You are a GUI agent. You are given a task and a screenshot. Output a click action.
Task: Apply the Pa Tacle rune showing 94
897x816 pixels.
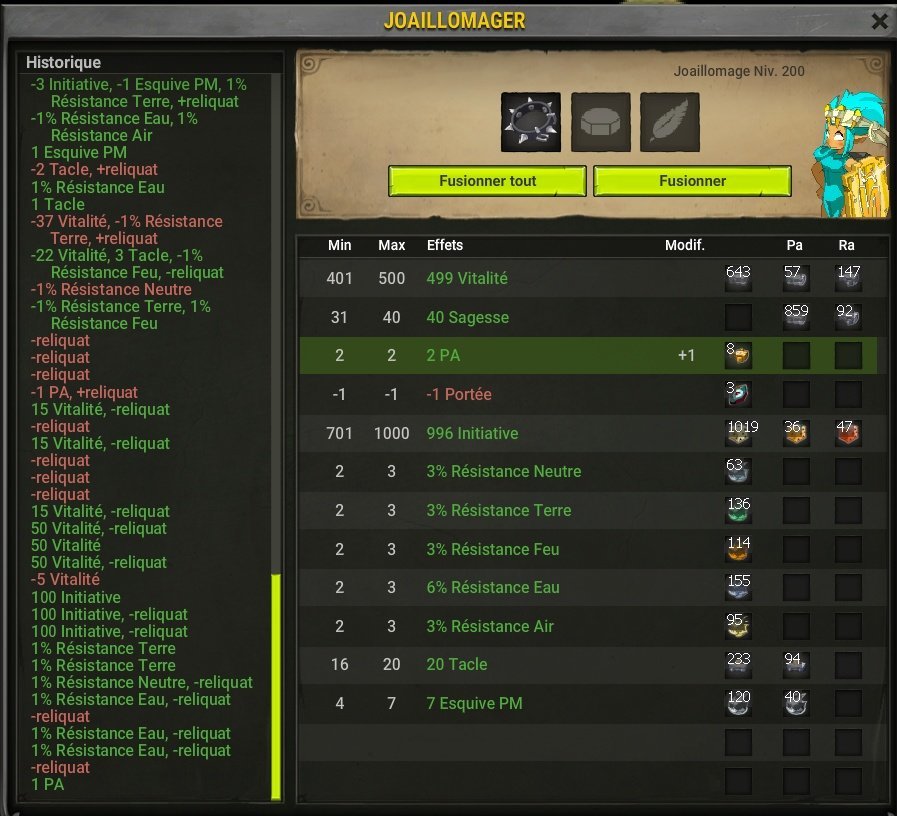pos(796,664)
